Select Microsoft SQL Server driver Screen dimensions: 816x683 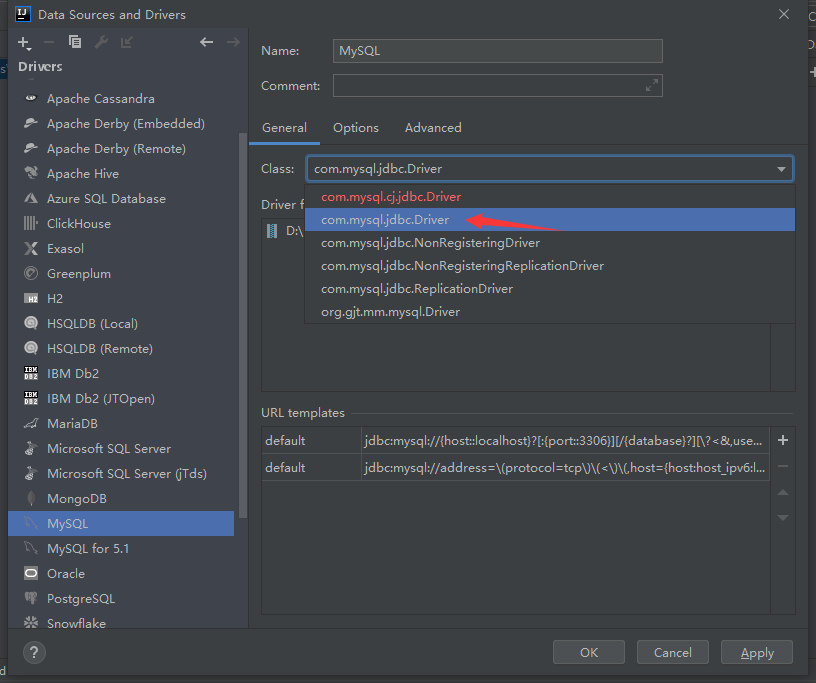point(121,448)
